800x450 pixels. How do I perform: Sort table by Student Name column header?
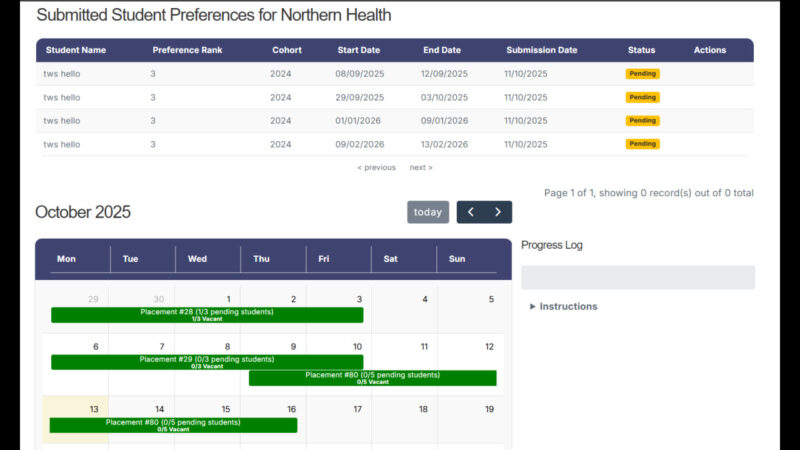[x=75, y=50]
